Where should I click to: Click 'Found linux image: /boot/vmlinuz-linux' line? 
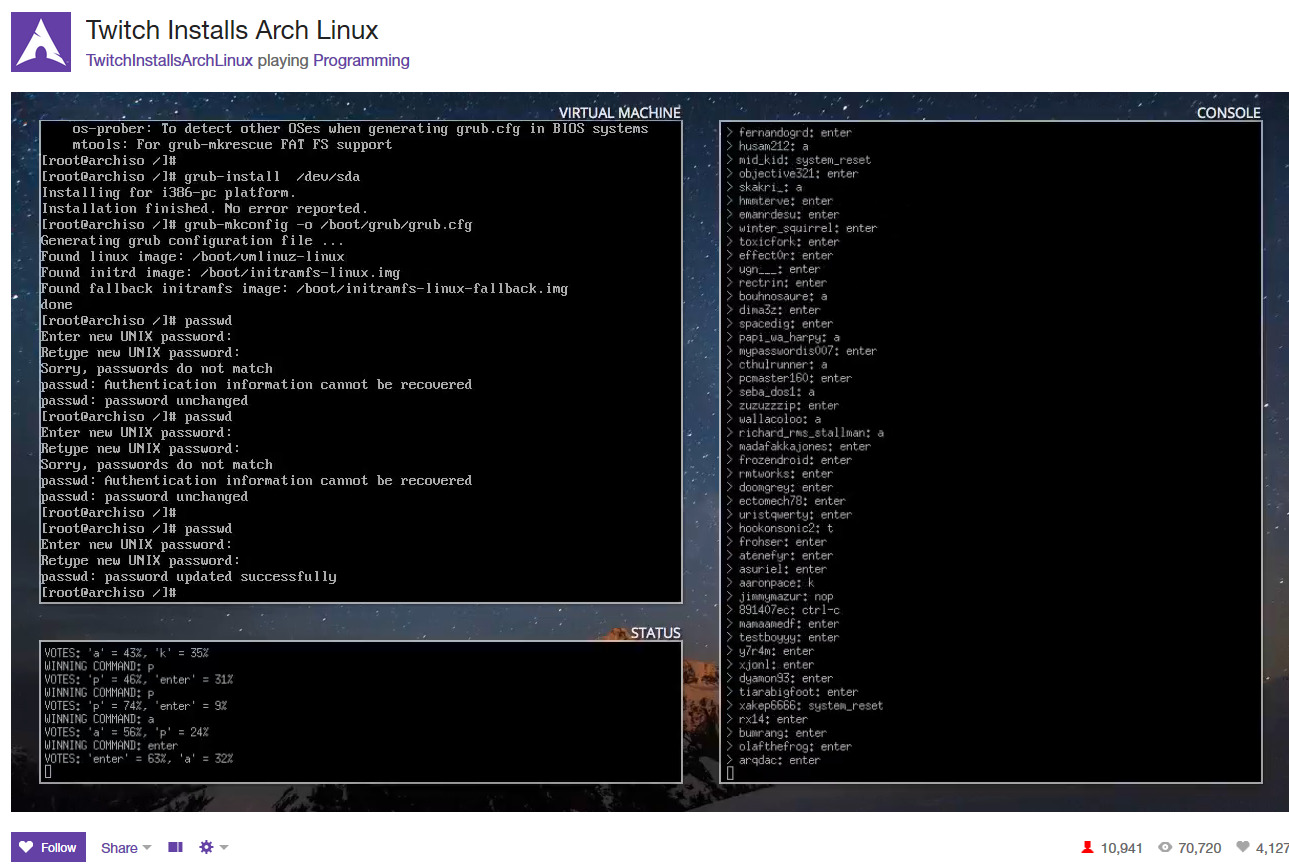(x=192, y=257)
